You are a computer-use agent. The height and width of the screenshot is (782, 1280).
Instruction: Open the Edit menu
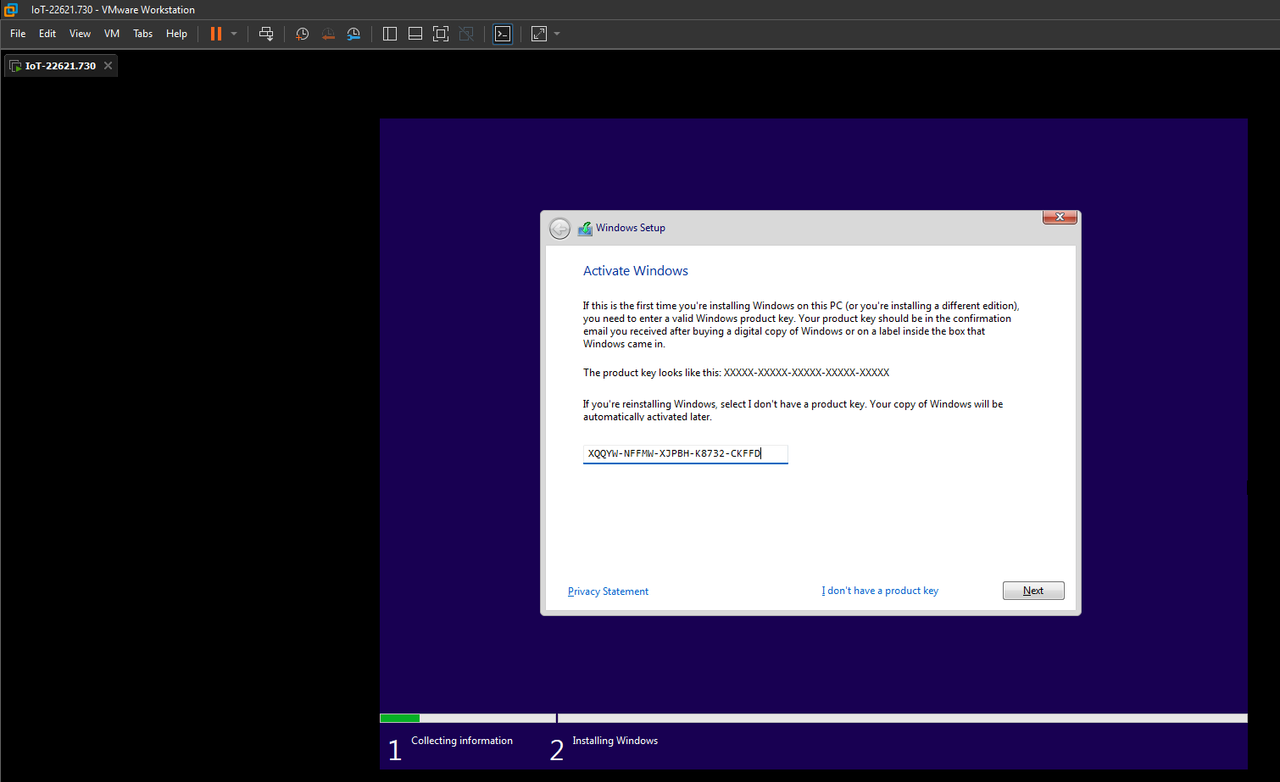pyautogui.click(x=47, y=34)
